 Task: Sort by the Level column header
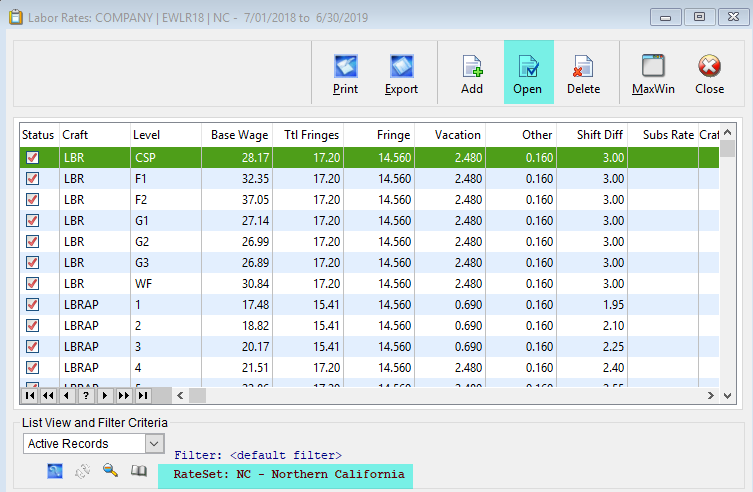pos(166,135)
